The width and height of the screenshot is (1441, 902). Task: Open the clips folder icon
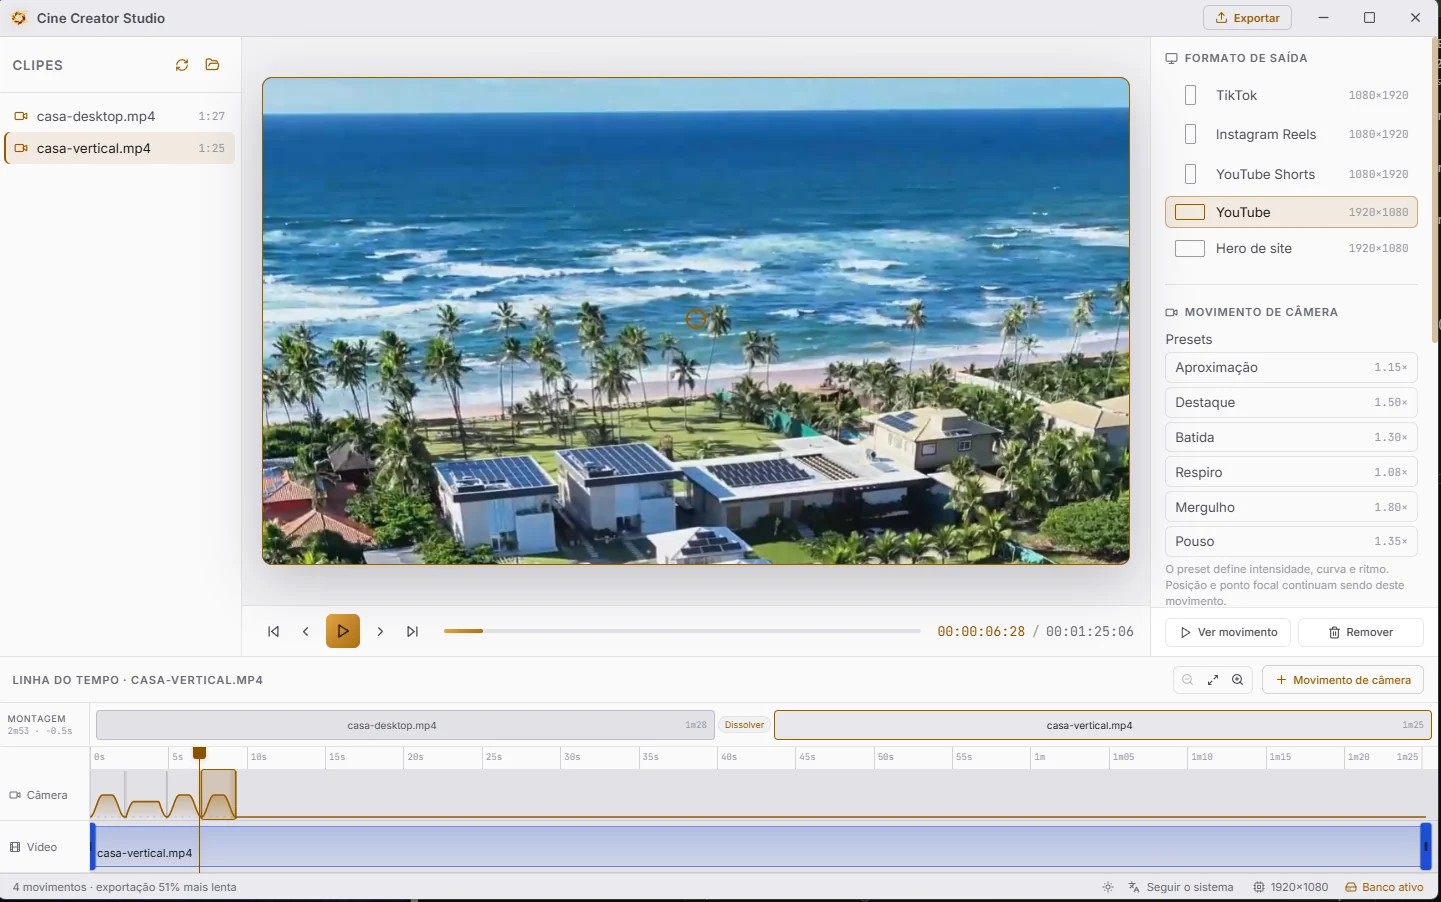click(212, 65)
